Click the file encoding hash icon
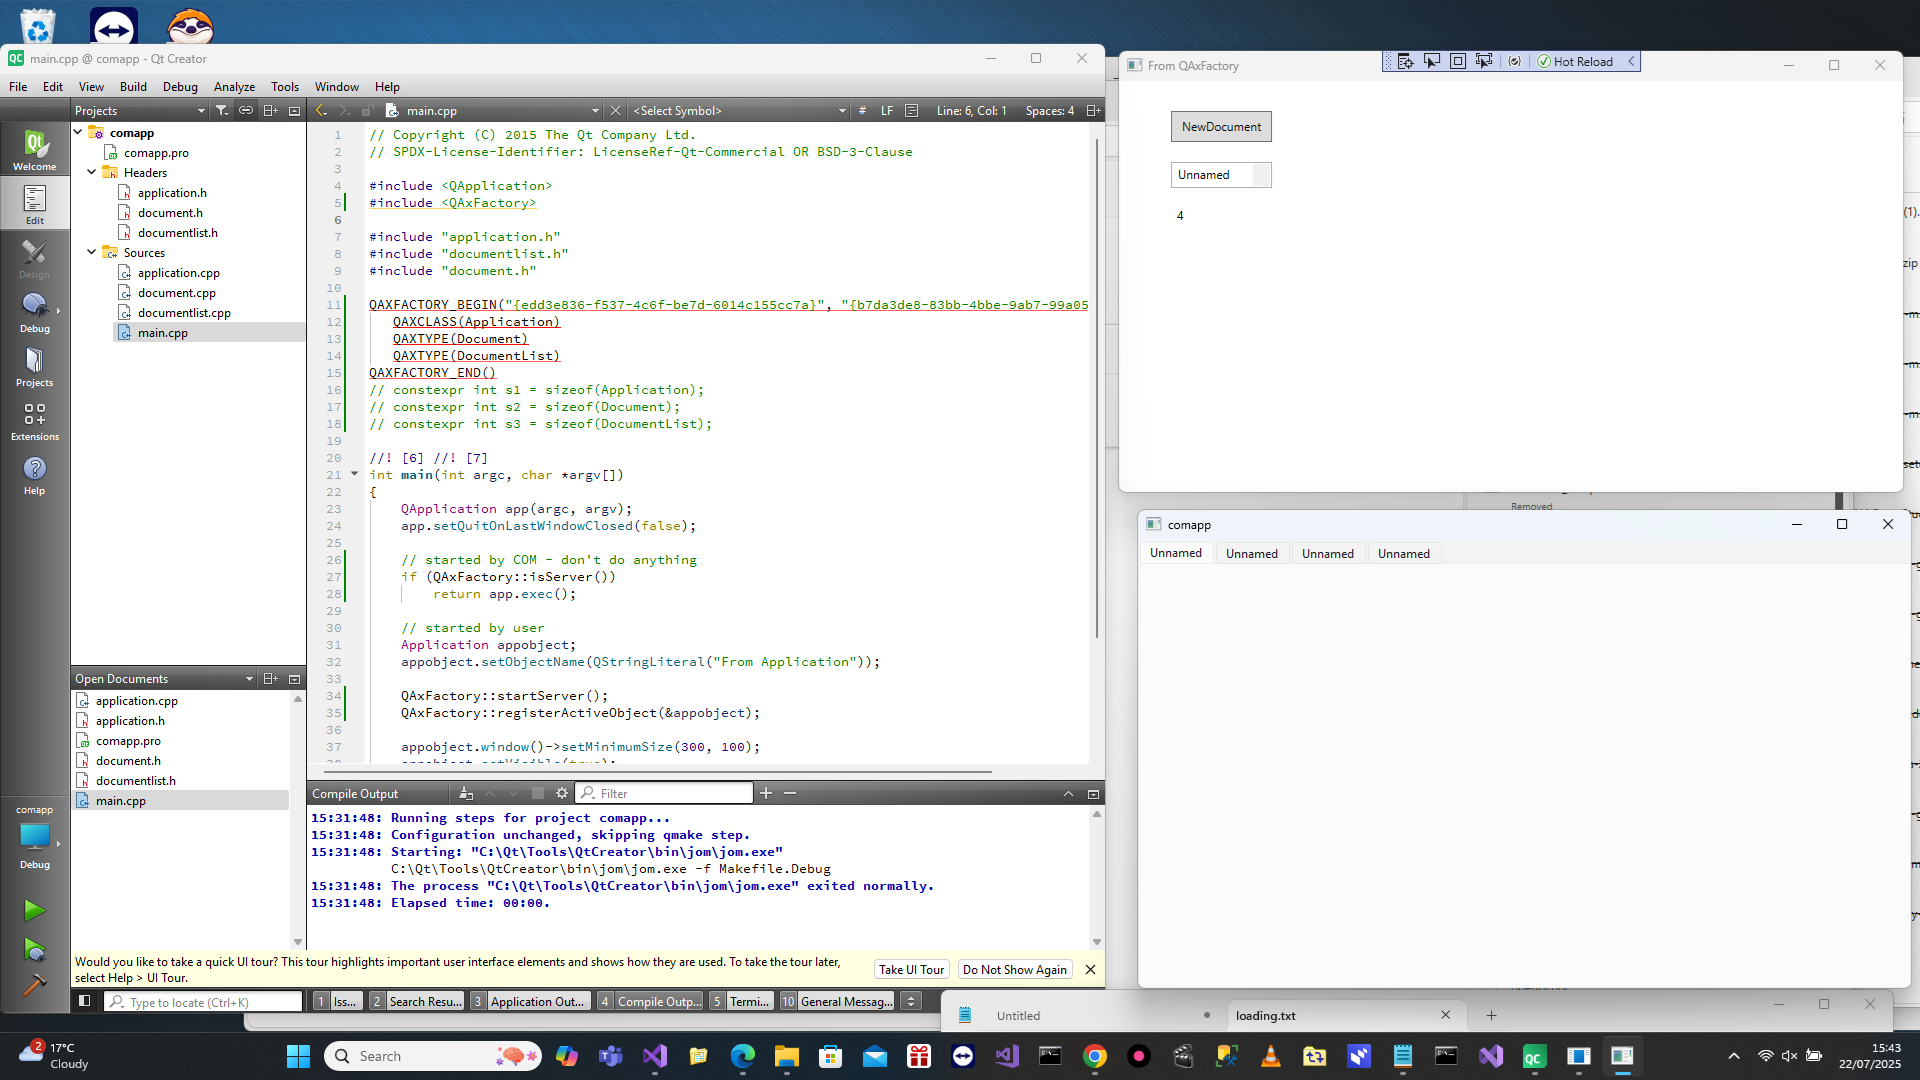Image resolution: width=1920 pixels, height=1080 pixels. pyautogui.click(x=862, y=111)
